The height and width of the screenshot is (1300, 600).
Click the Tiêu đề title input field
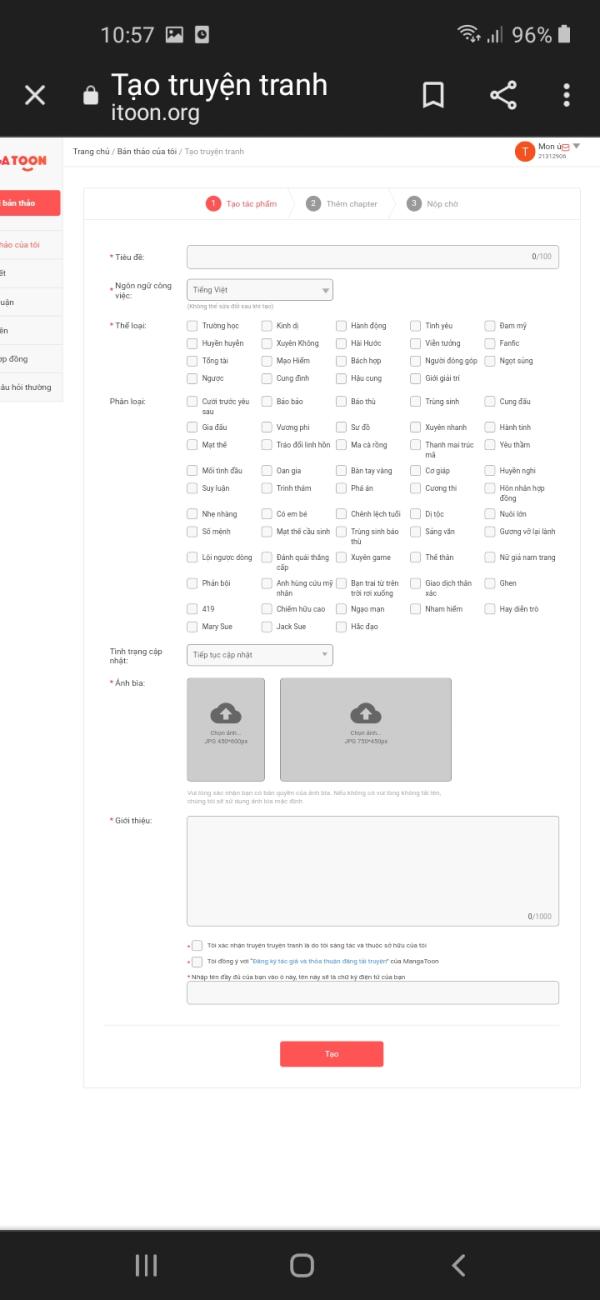[x=372, y=257]
